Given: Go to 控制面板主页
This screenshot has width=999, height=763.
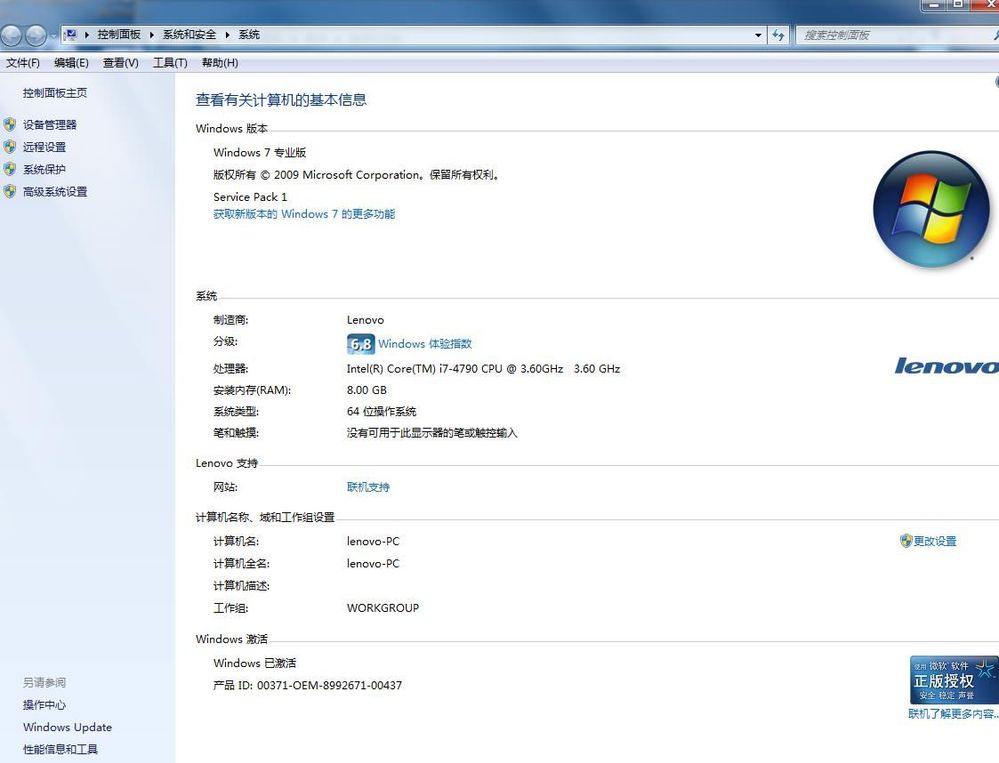Looking at the screenshot, I should coord(55,93).
